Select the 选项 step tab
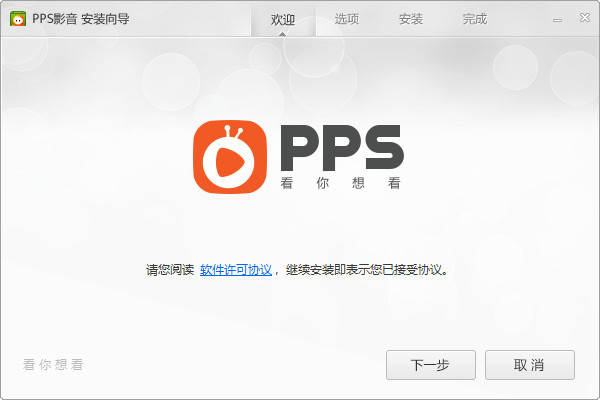 point(347,19)
